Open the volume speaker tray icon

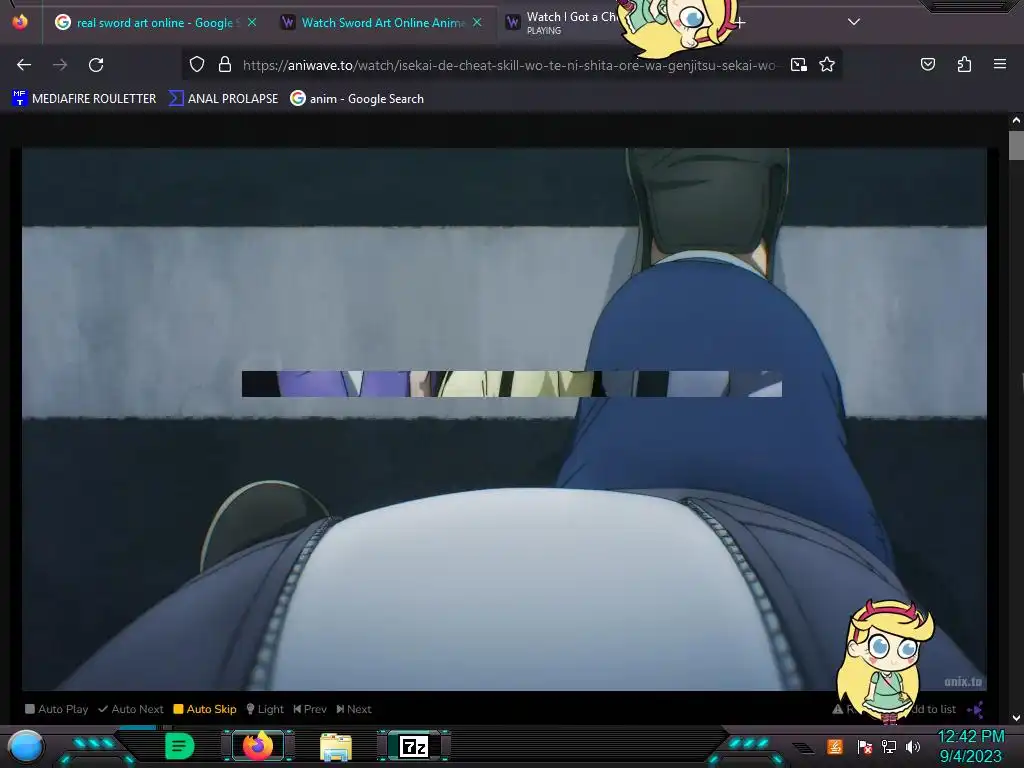tap(913, 747)
